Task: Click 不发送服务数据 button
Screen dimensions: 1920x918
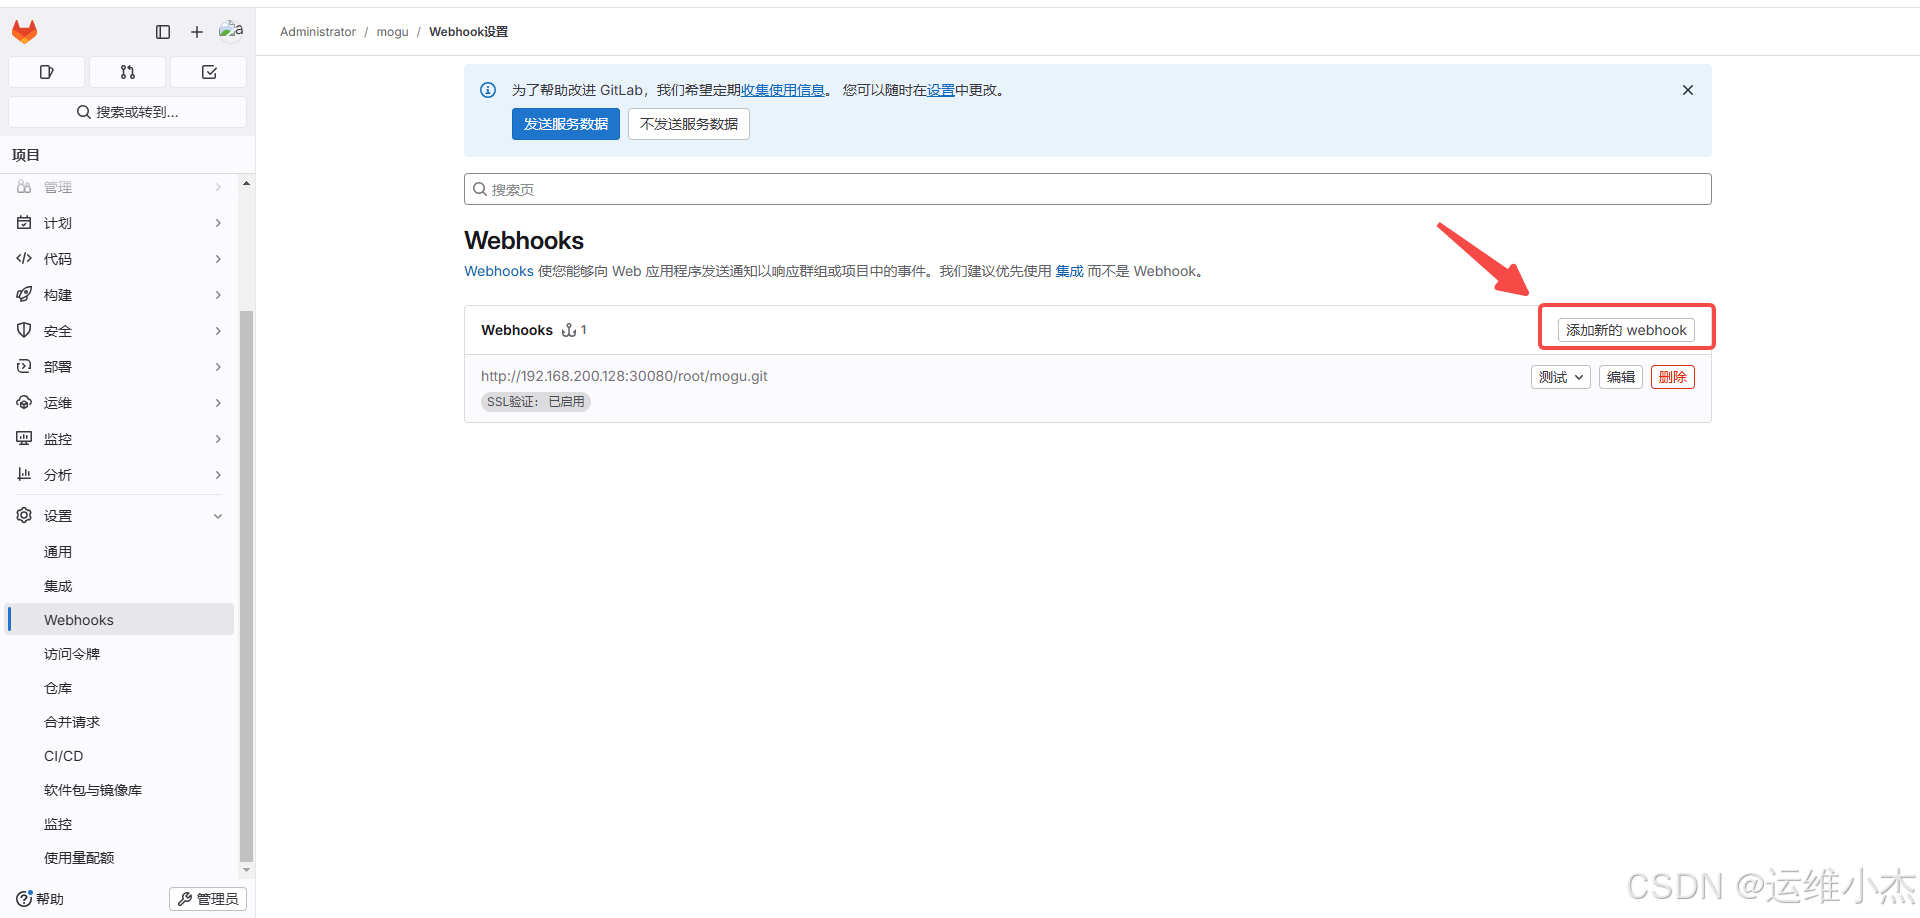Action: (x=689, y=124)
